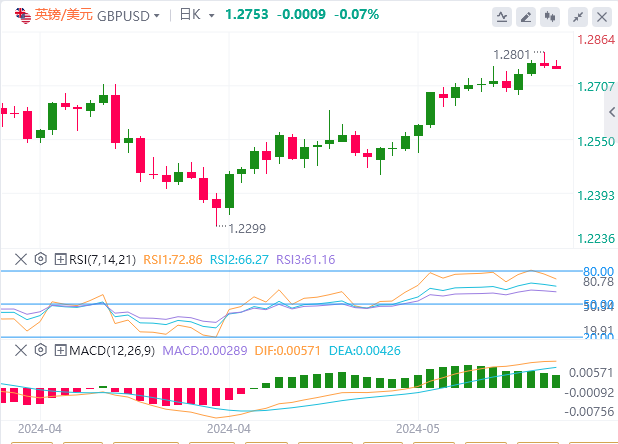Screen dimensions: 618x444
Task: Click the current price 1.2753
Action: pos(247,15)
